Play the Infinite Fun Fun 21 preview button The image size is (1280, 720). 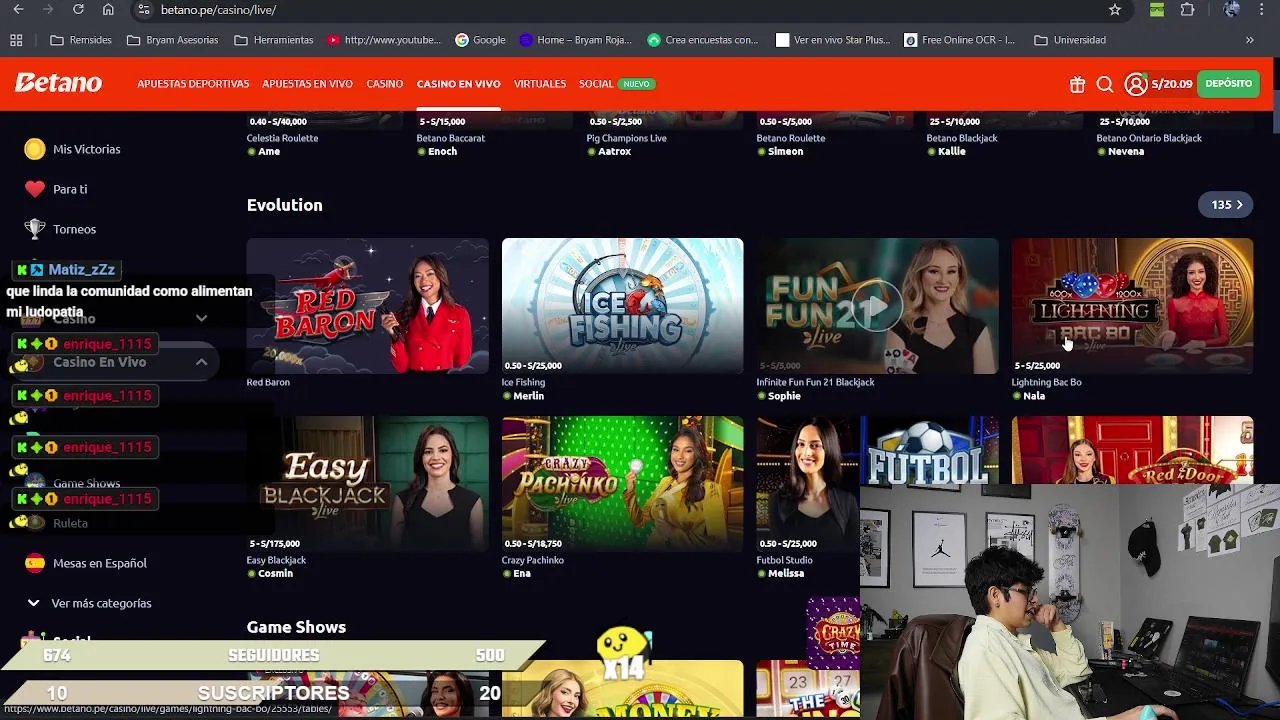[x=877, y=306]
